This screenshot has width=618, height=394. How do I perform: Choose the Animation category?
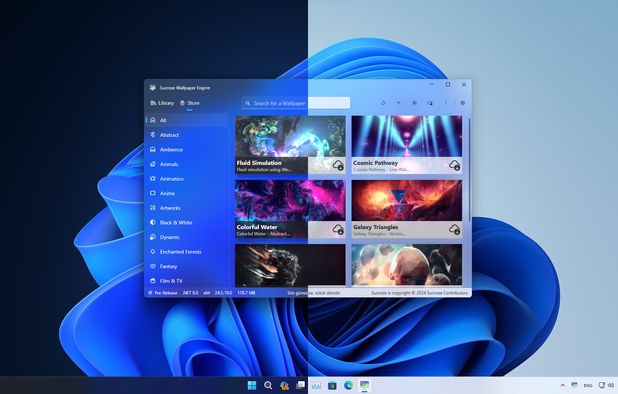[x=187, y=178]
